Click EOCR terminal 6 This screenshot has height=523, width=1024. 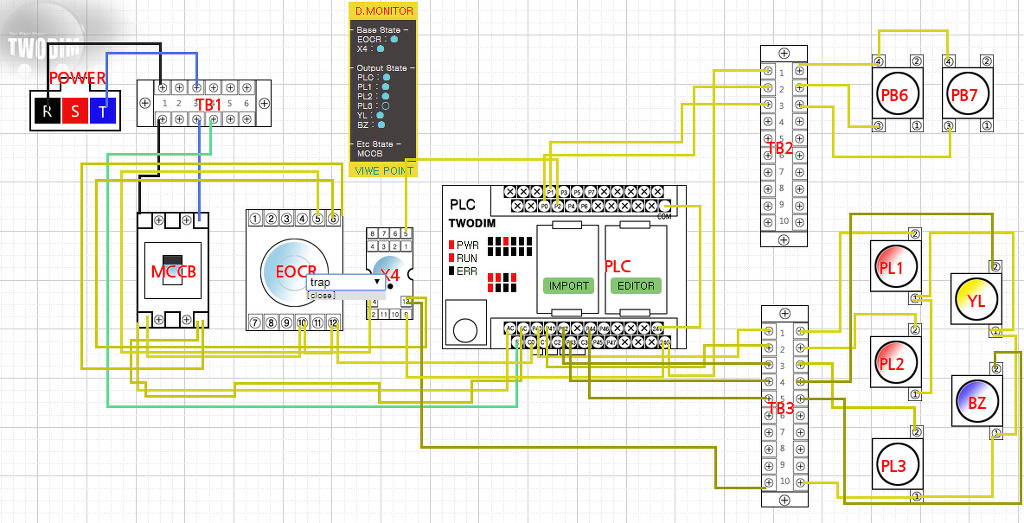pos(333,218)
